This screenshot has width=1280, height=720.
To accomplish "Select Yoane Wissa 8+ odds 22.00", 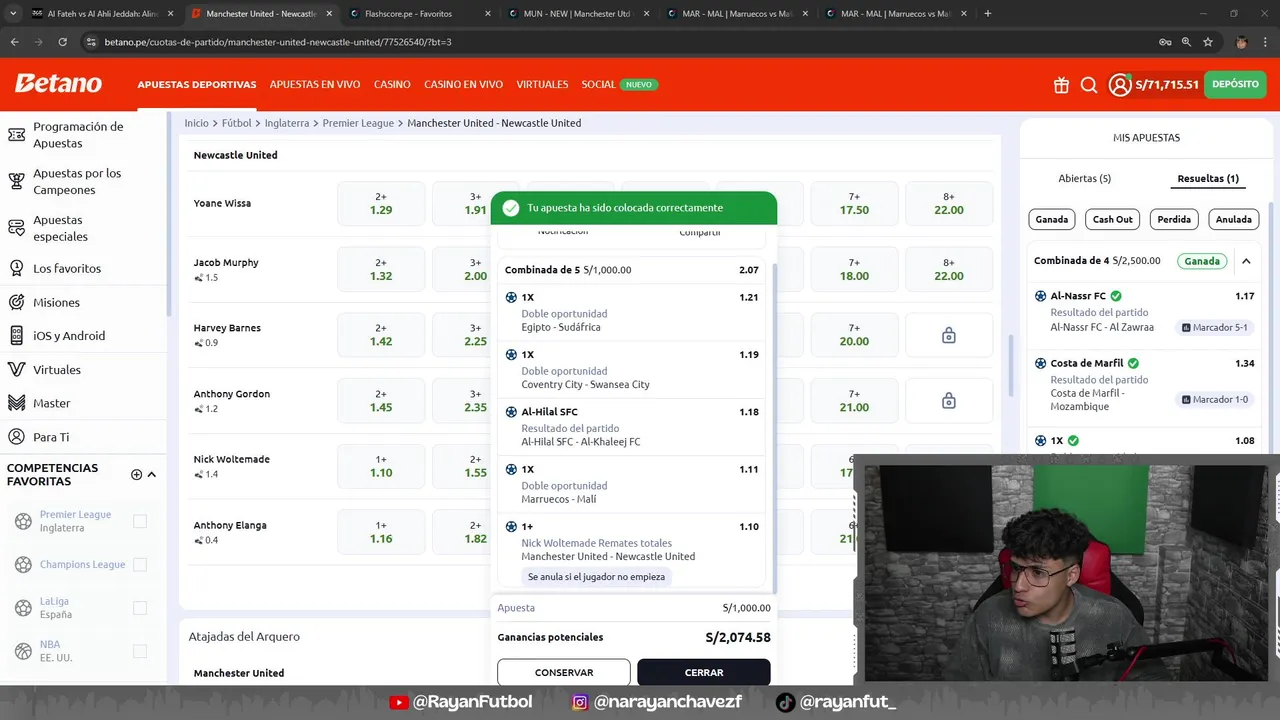I will coord(949,204).
